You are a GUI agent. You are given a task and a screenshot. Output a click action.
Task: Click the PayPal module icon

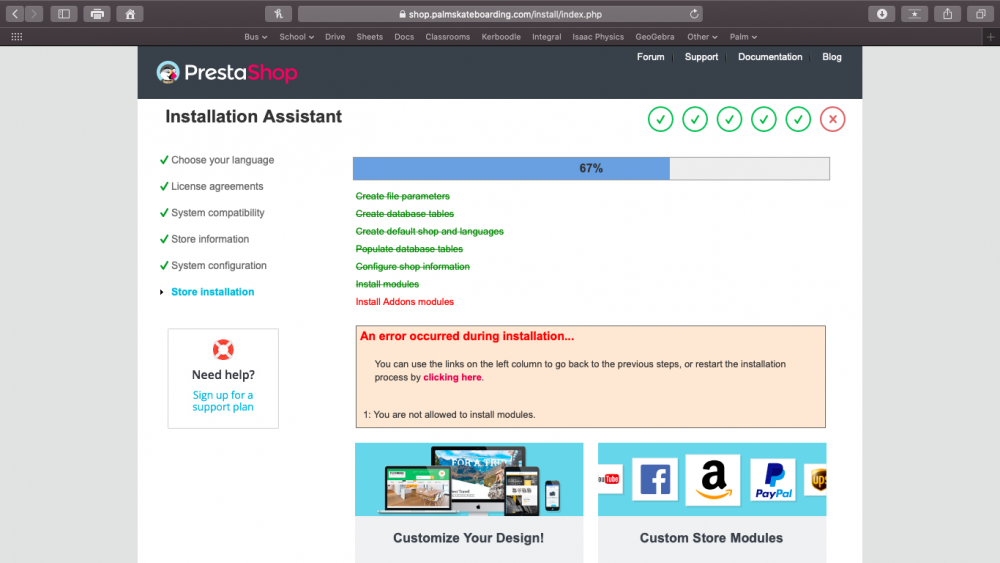pyautogui.click(x=773, y=479)
